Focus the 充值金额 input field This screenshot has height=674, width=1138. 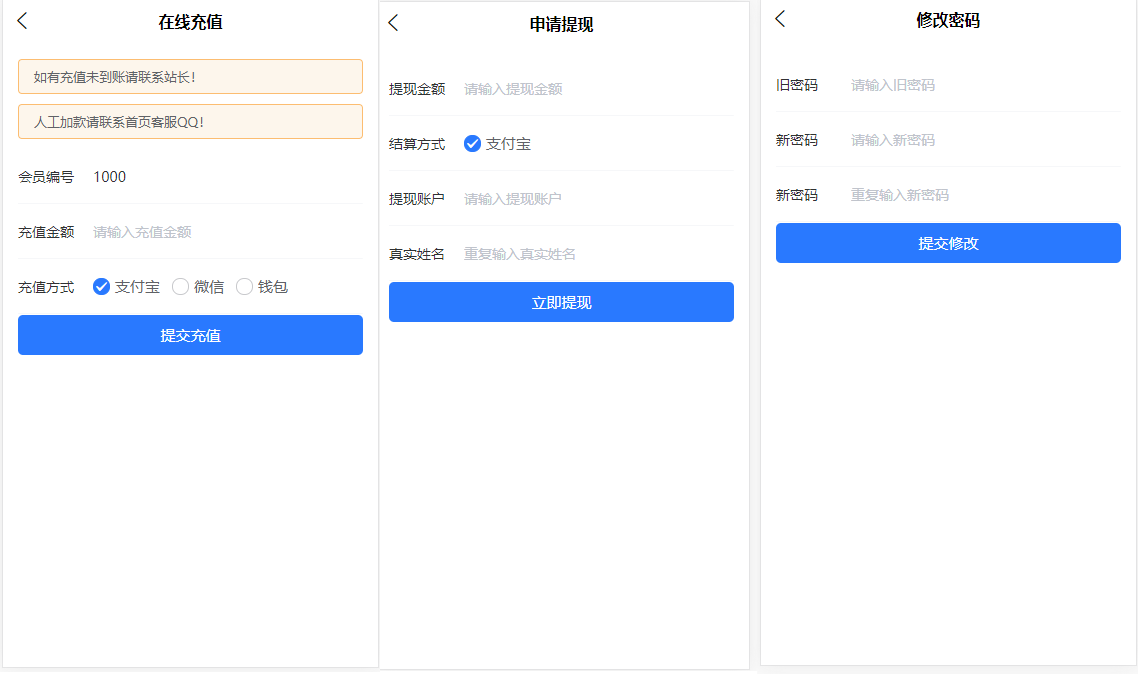(x=225, y=232)
